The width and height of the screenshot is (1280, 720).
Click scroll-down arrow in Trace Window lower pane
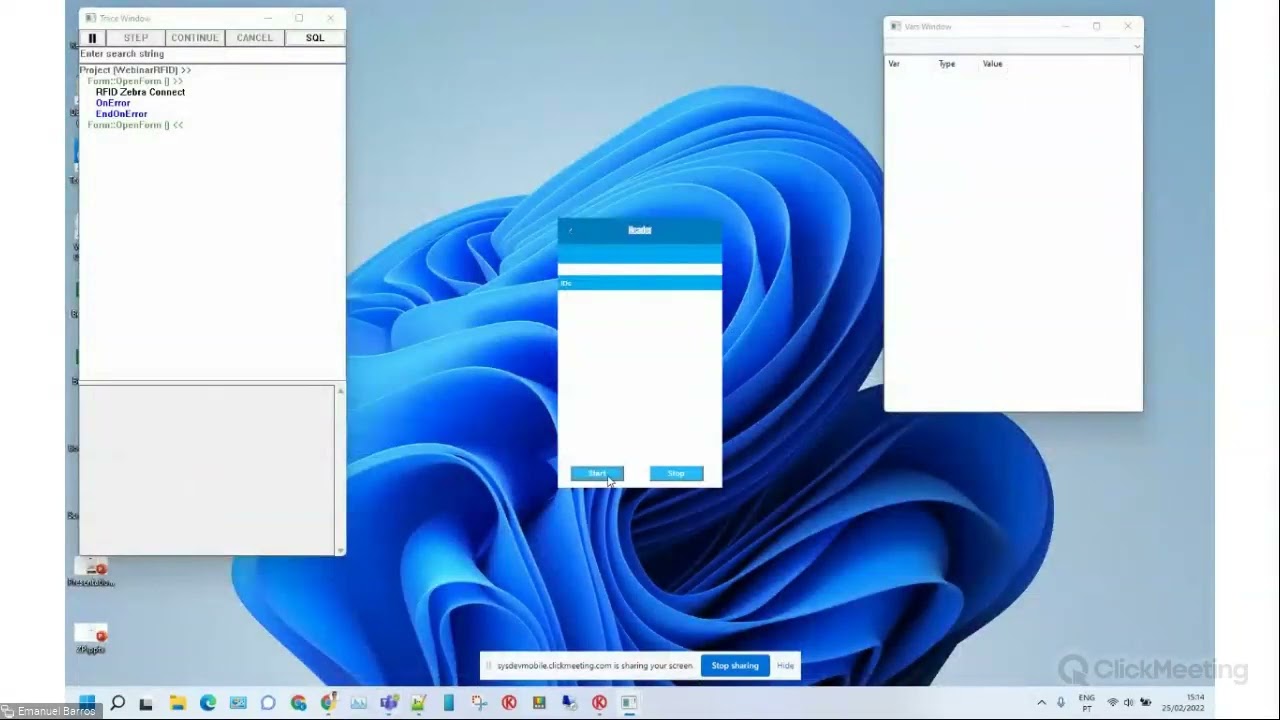coord(340,549)
